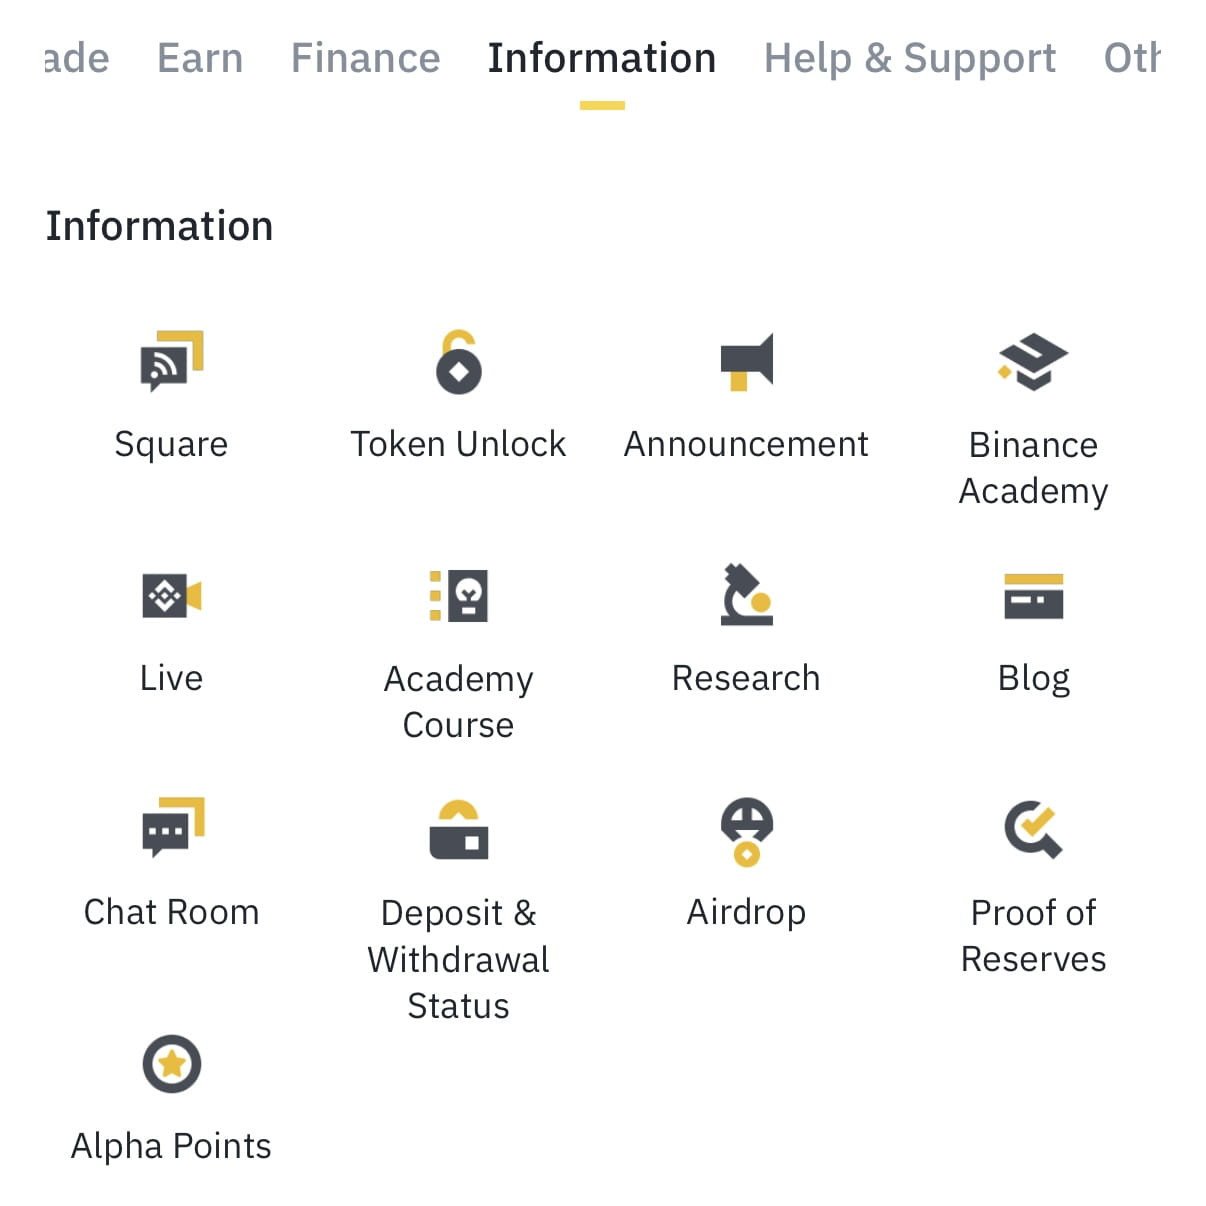Select the Research microscope icon
Viewport: 1206px width, 1206px height.
(745, 597)
